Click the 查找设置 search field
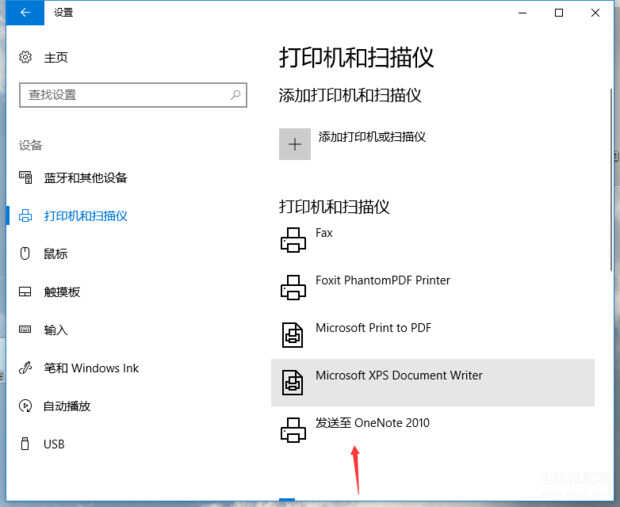This screenshot has height=507, width=620. (x=133, y=95)
